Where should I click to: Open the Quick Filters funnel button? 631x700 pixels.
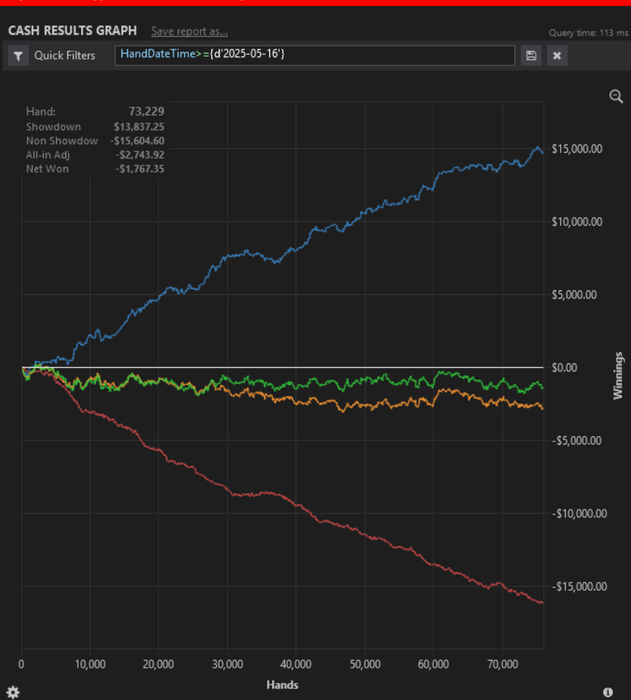19,56
